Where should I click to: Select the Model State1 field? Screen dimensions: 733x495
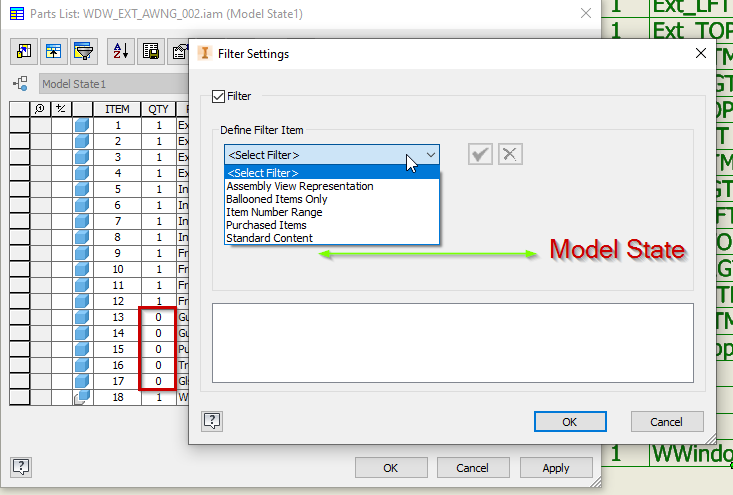pos(114,84)
